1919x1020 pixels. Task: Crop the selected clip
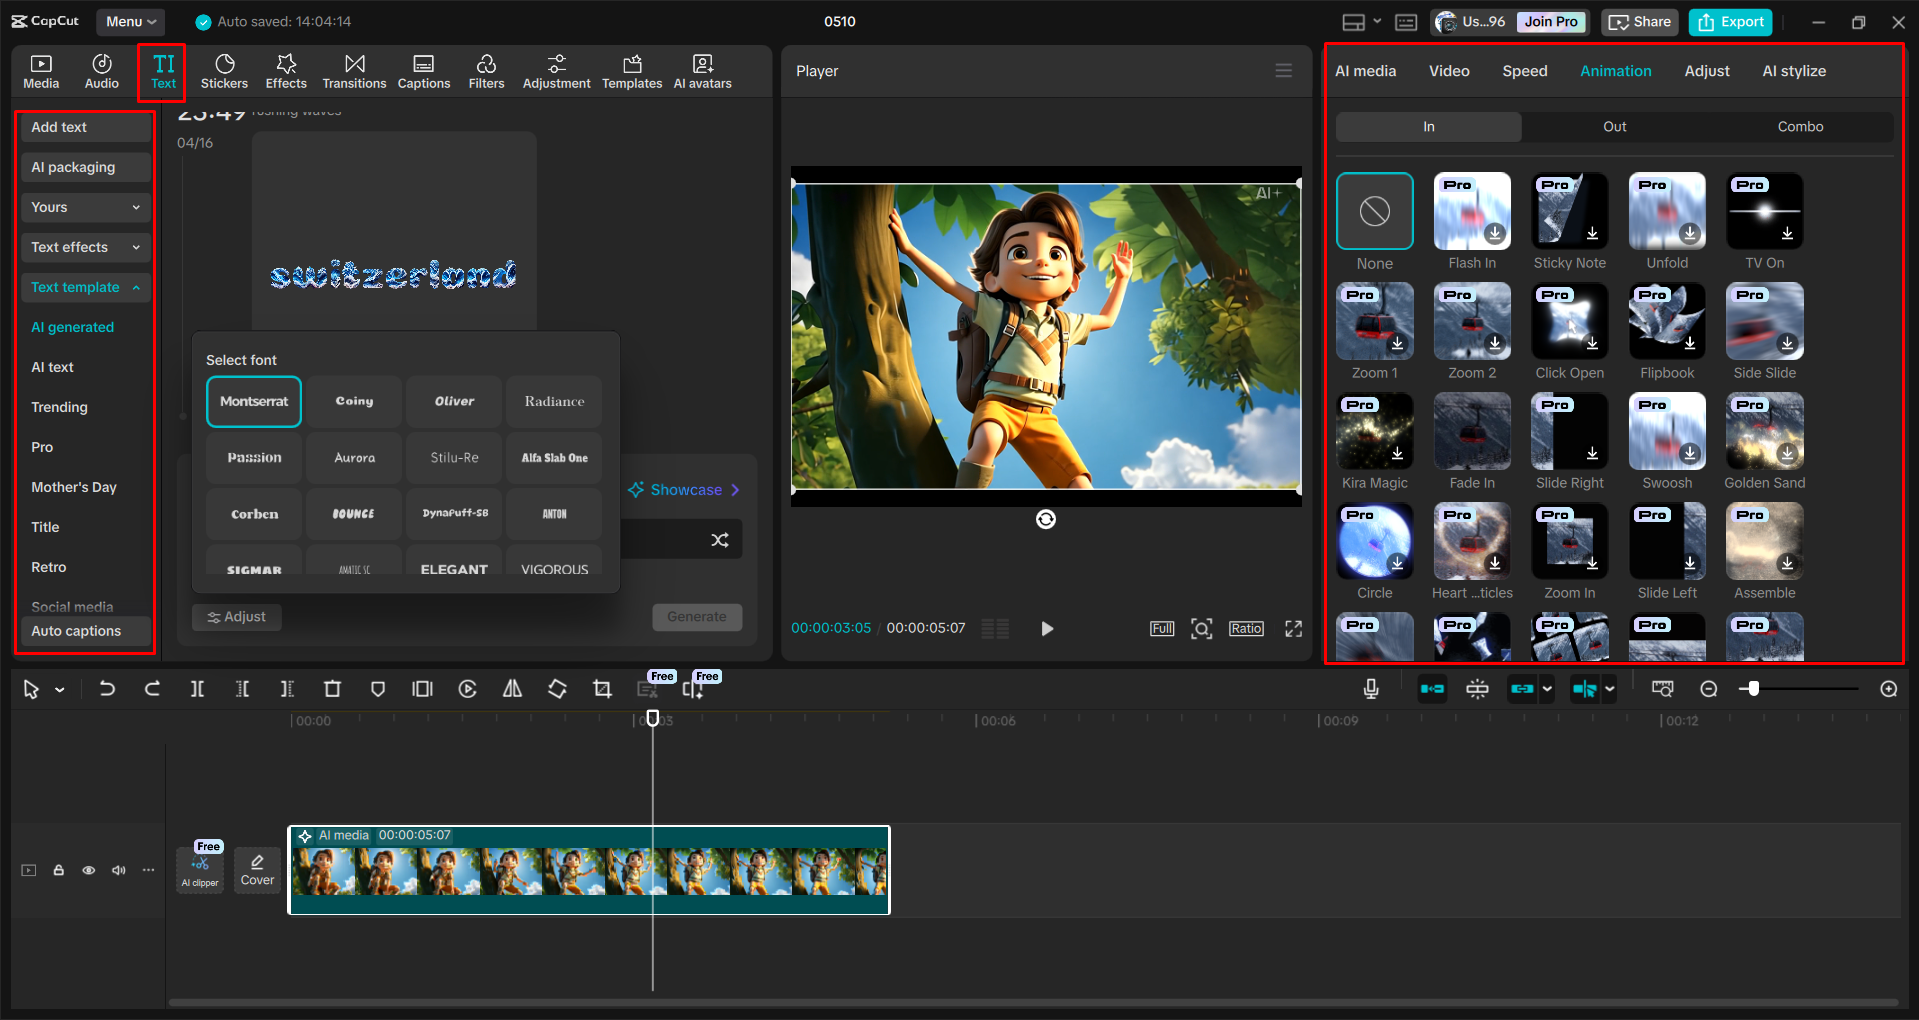click(602, 689)
